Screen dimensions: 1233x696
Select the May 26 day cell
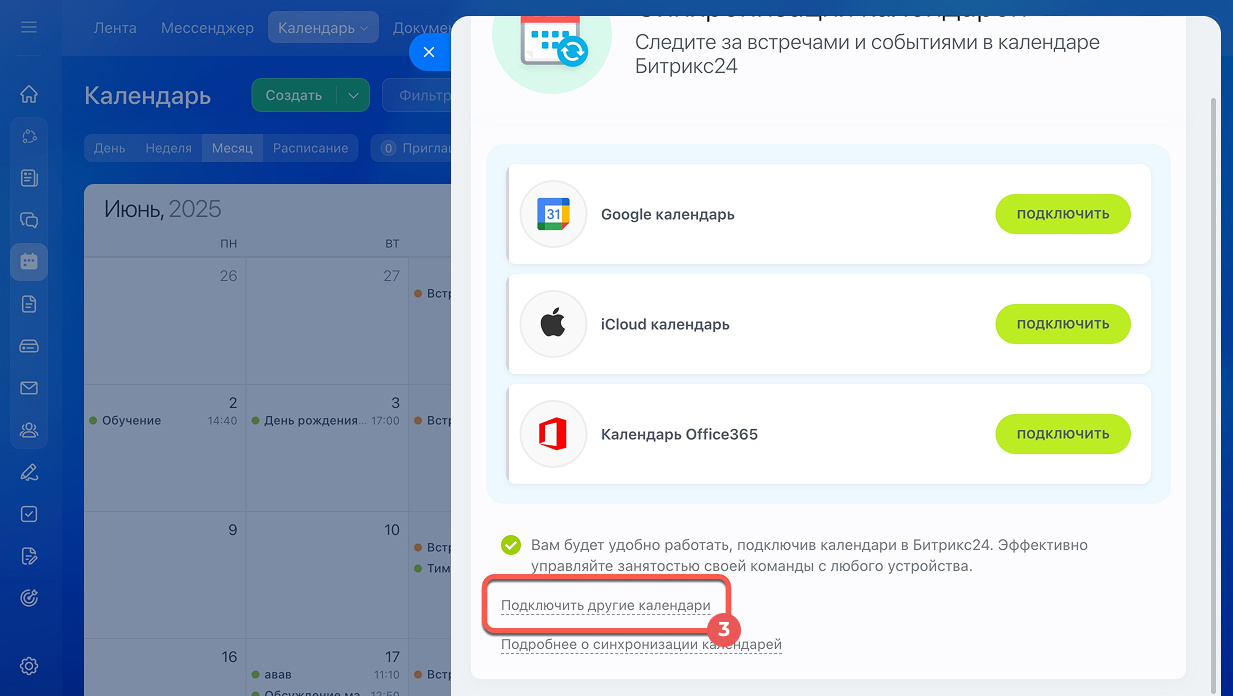165,321
